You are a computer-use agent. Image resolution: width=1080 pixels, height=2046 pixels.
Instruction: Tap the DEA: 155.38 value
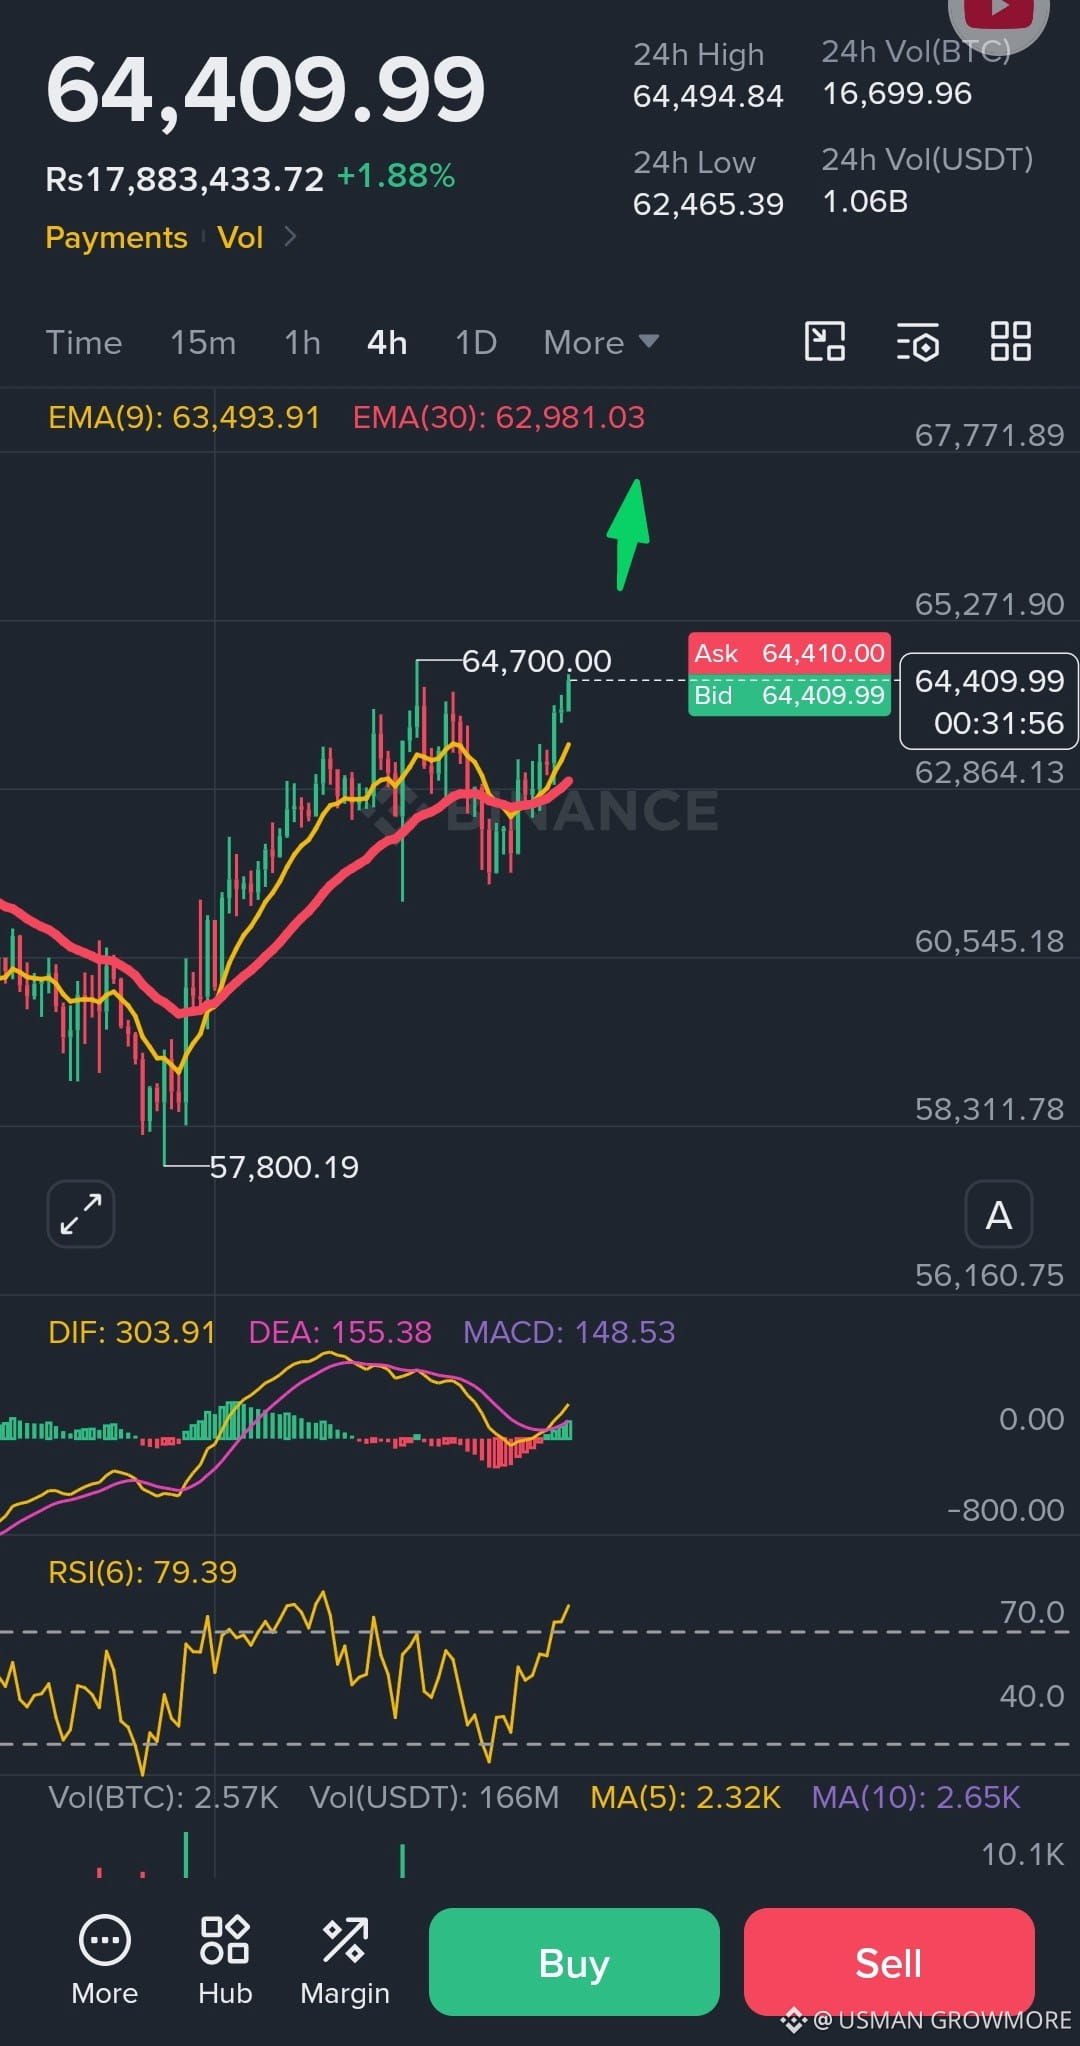click(340, 1332)
